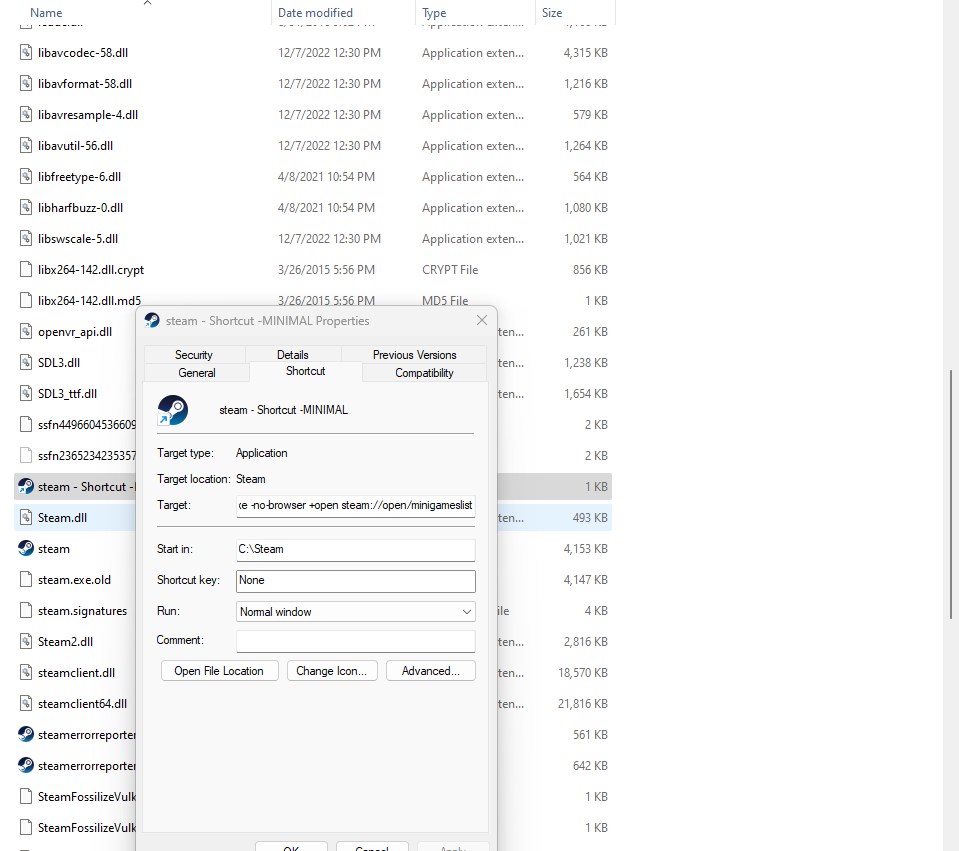Click the 4/8/2021 date of libharfbuzz-0.dll

click(x=326, y=208)
